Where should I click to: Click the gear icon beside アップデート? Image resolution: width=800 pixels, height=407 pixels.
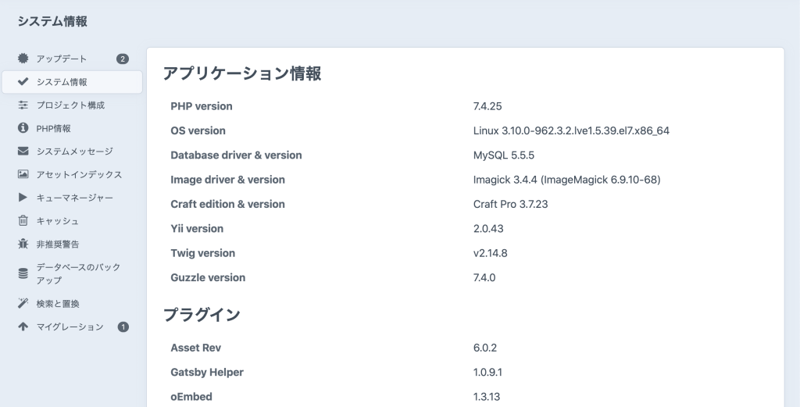point(23,59)
